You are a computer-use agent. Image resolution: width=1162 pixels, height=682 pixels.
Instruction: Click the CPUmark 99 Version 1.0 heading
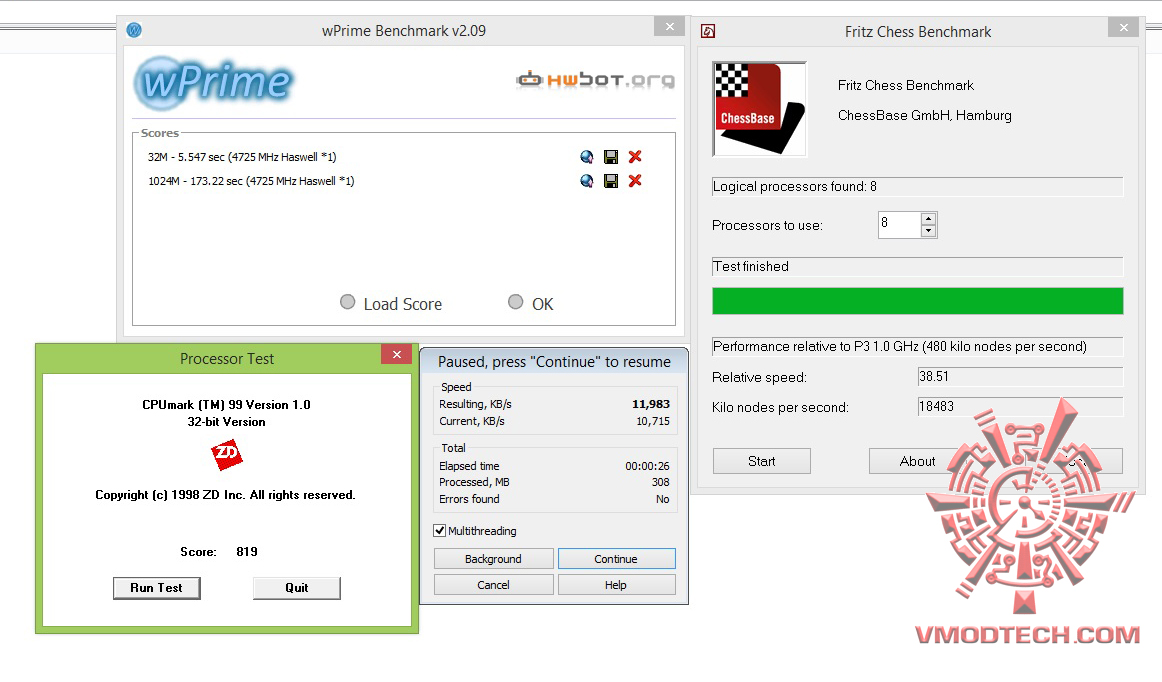coord(226,405)
